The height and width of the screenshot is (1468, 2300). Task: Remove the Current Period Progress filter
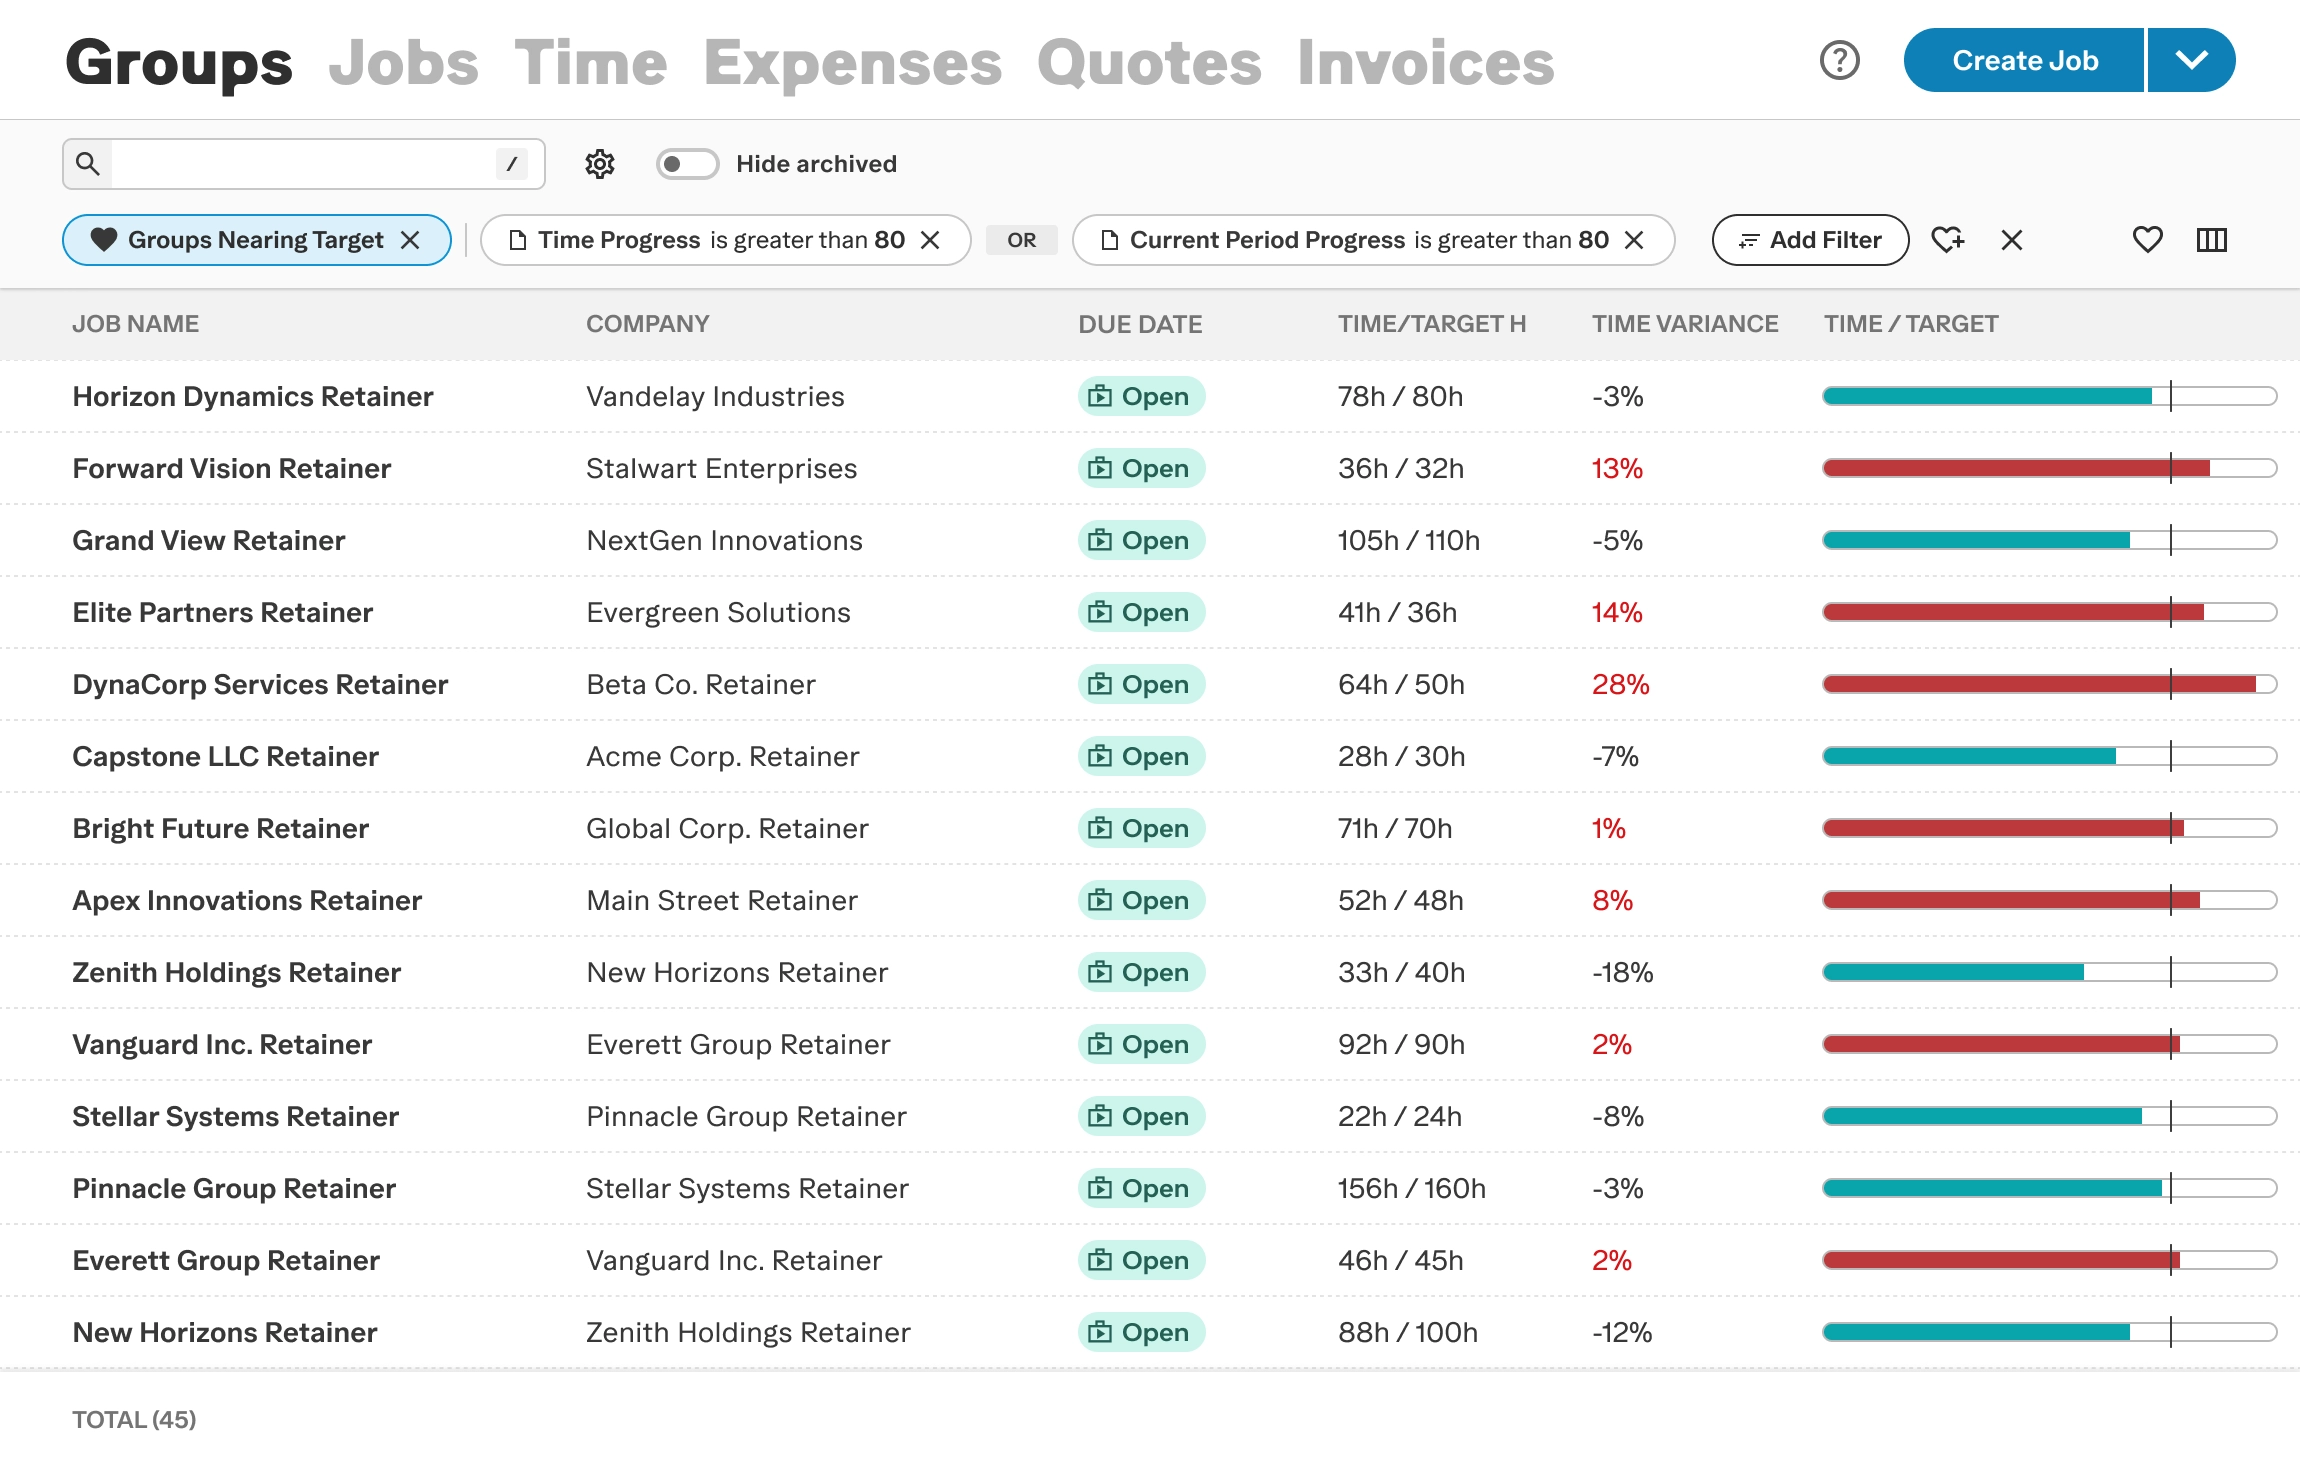click(x=1634, y=240)
